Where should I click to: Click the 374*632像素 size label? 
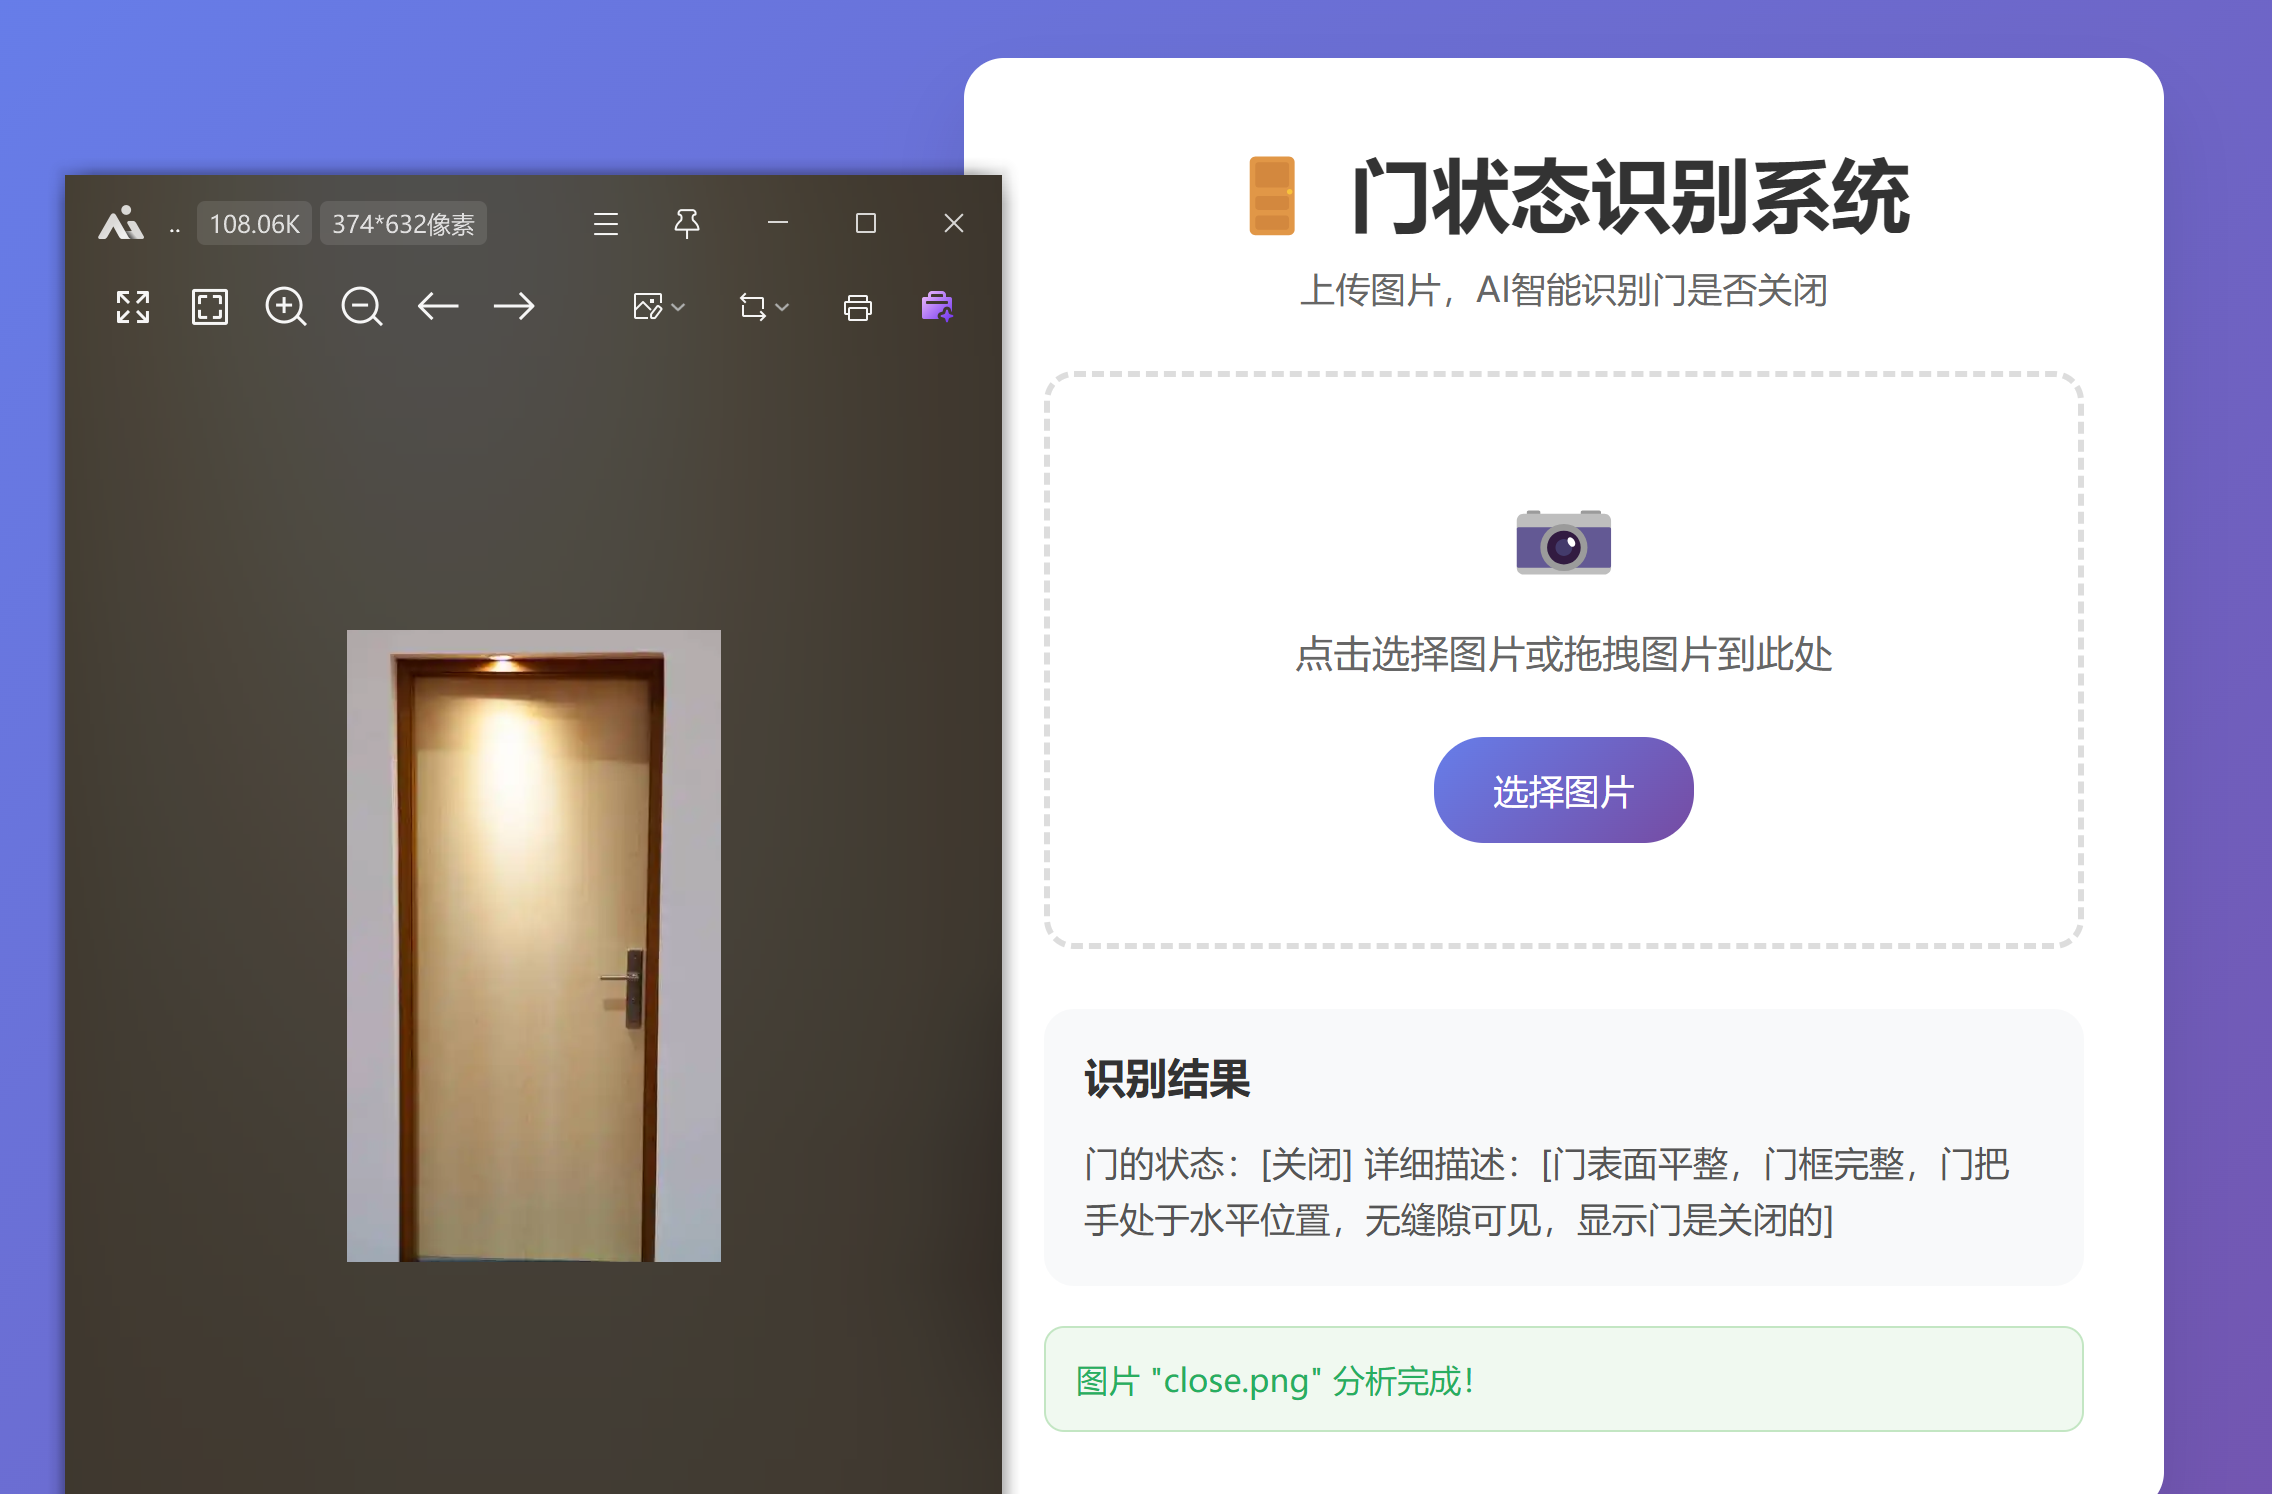[403, 224]
